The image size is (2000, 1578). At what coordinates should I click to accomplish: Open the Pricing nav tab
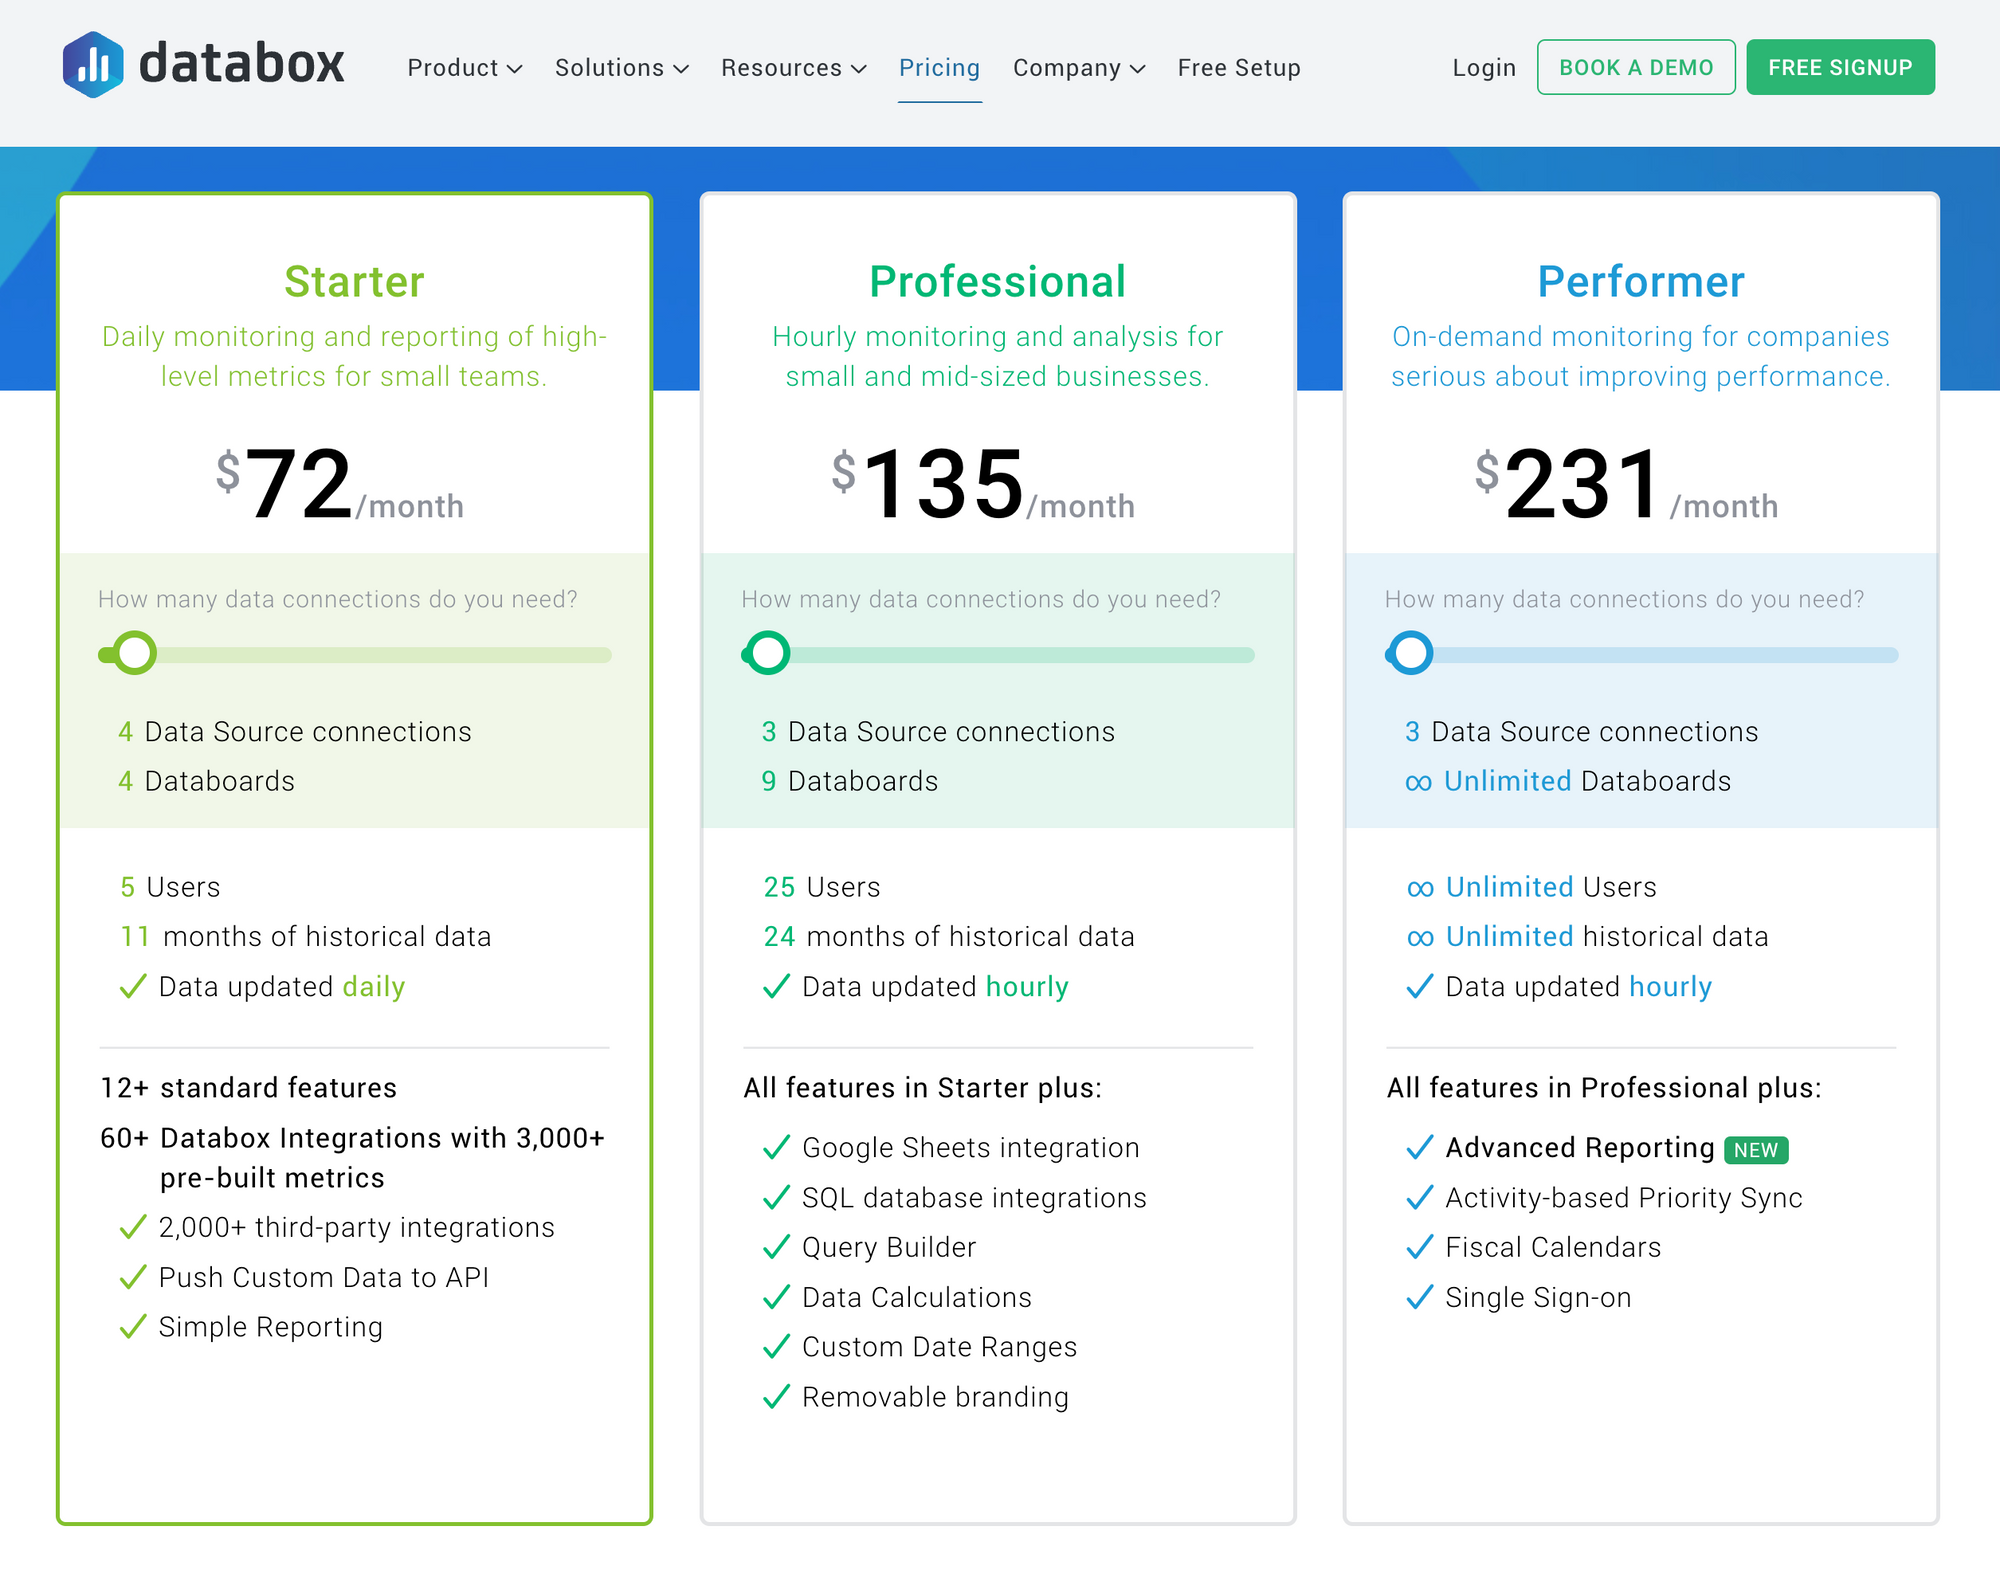[x=939, y=68]
